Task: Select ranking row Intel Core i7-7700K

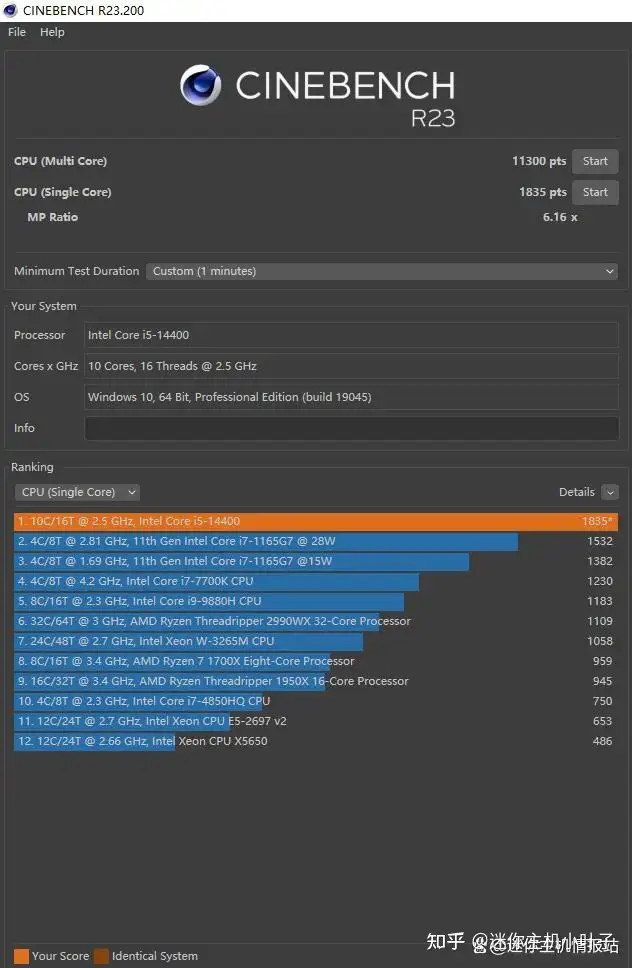Action: 315,581
